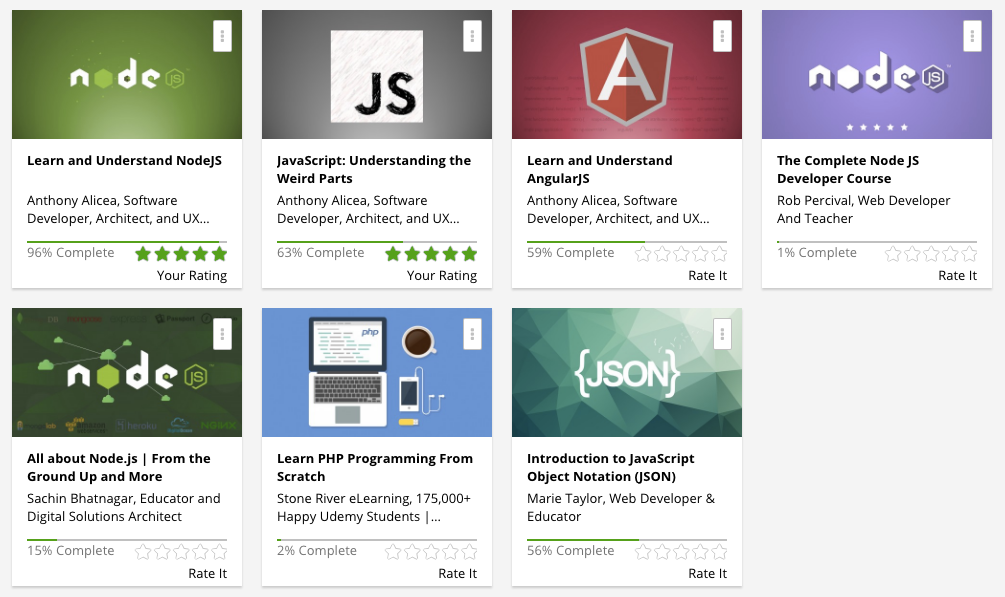Open the menu on the All about Node.js card

point(222,333)
